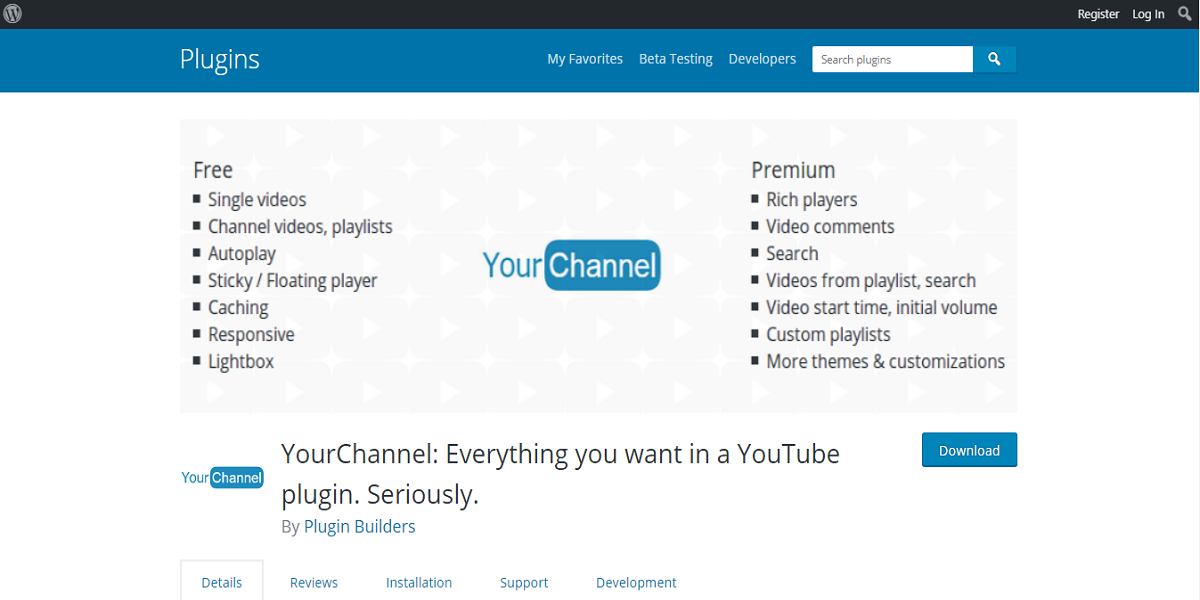Click the 'Videos from playlist, search' text

click(871, 281)
